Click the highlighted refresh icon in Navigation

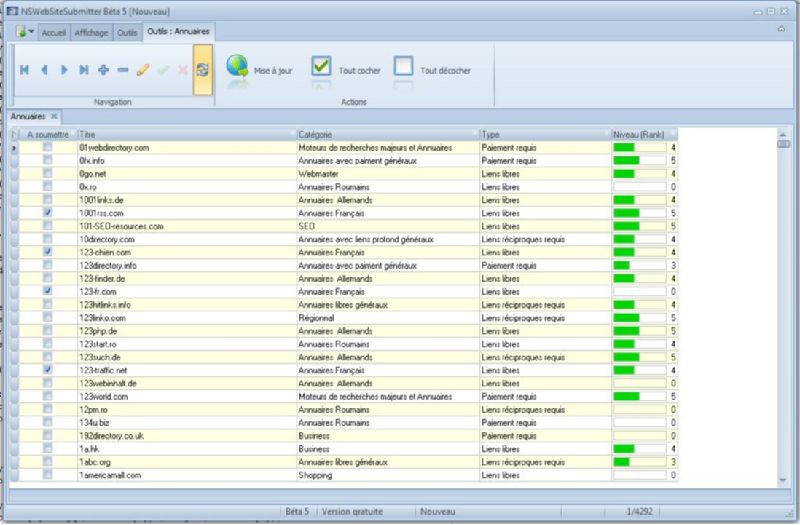[x=202, y=70]
